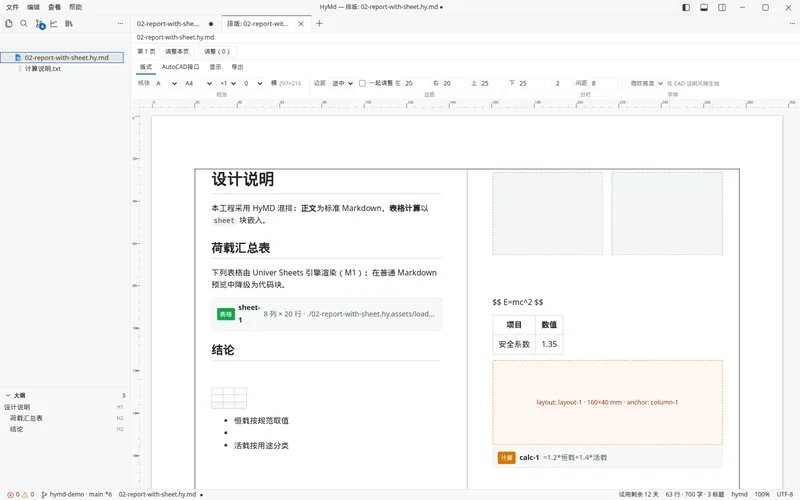Screen dimensions: 800x500
Task: Open the 编辑 menu
Action: [33, 7]
